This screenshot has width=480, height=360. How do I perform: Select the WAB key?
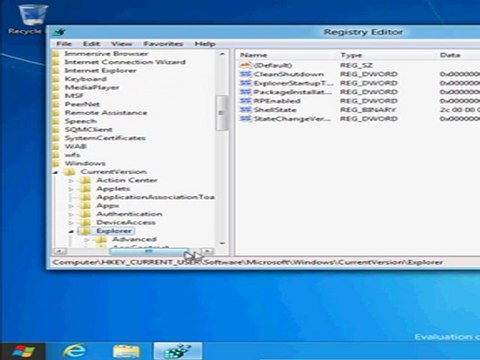pyautogui.click(x=76, y=146)
